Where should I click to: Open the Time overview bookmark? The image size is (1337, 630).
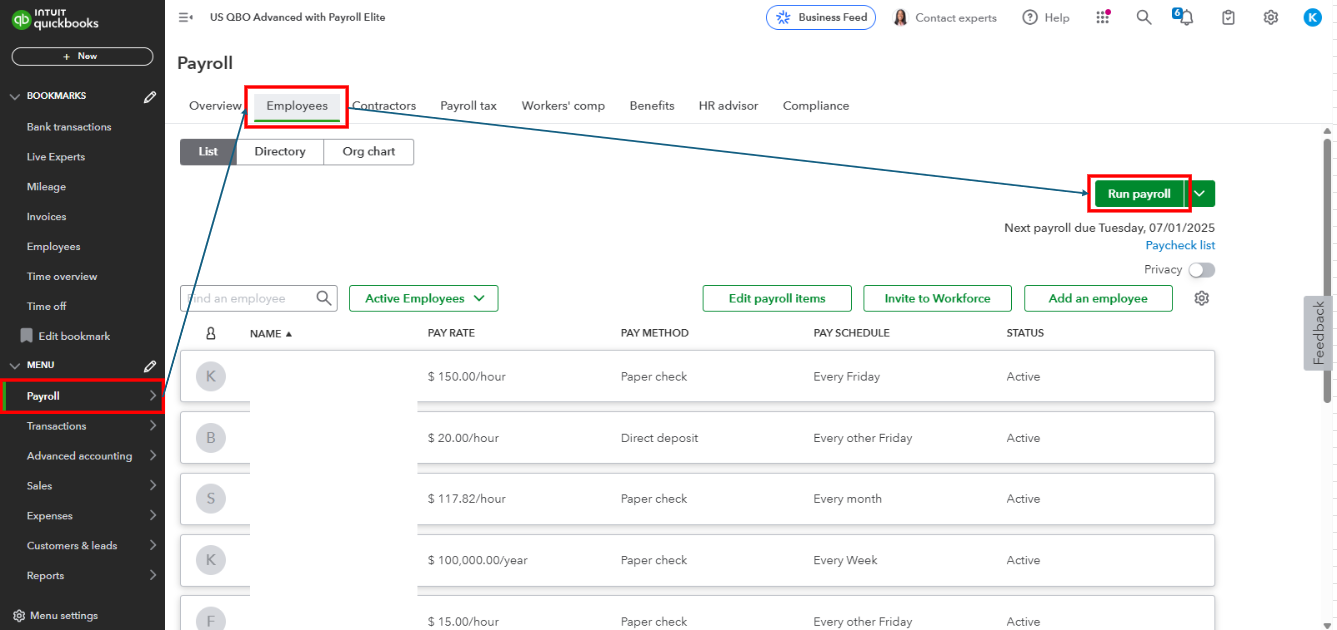click(x=62, y=277)
